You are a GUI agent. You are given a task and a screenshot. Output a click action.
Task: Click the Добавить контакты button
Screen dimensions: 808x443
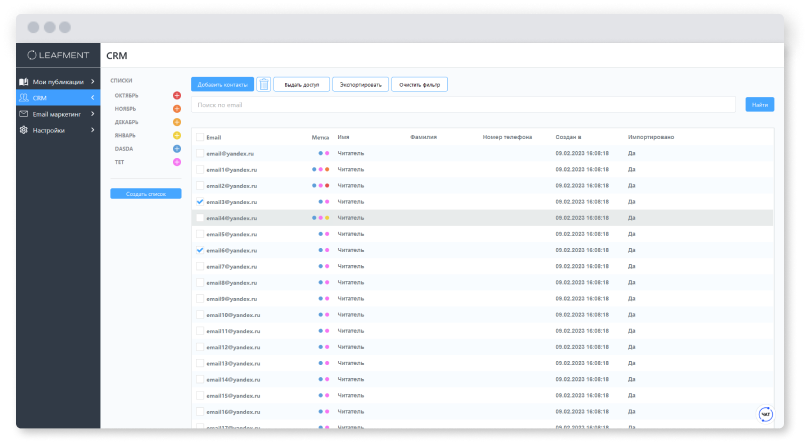pos(223,84)
